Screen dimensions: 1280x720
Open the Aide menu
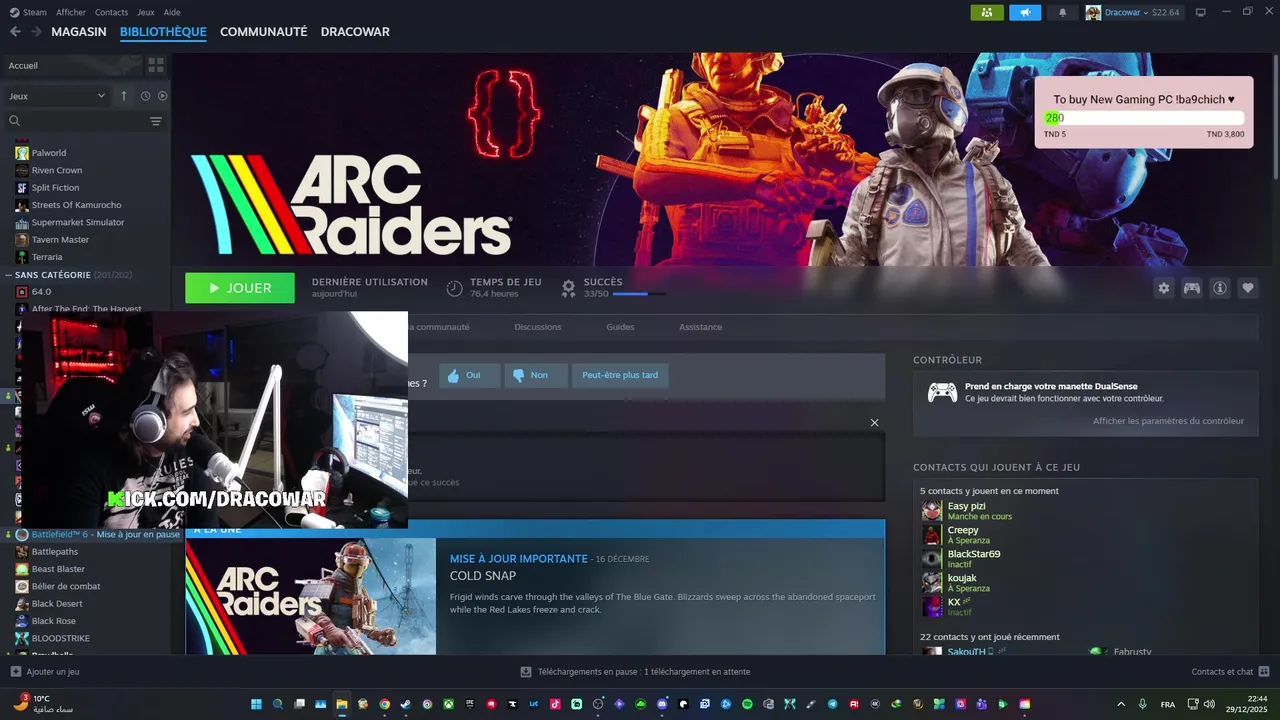click(x=172, y=12)
